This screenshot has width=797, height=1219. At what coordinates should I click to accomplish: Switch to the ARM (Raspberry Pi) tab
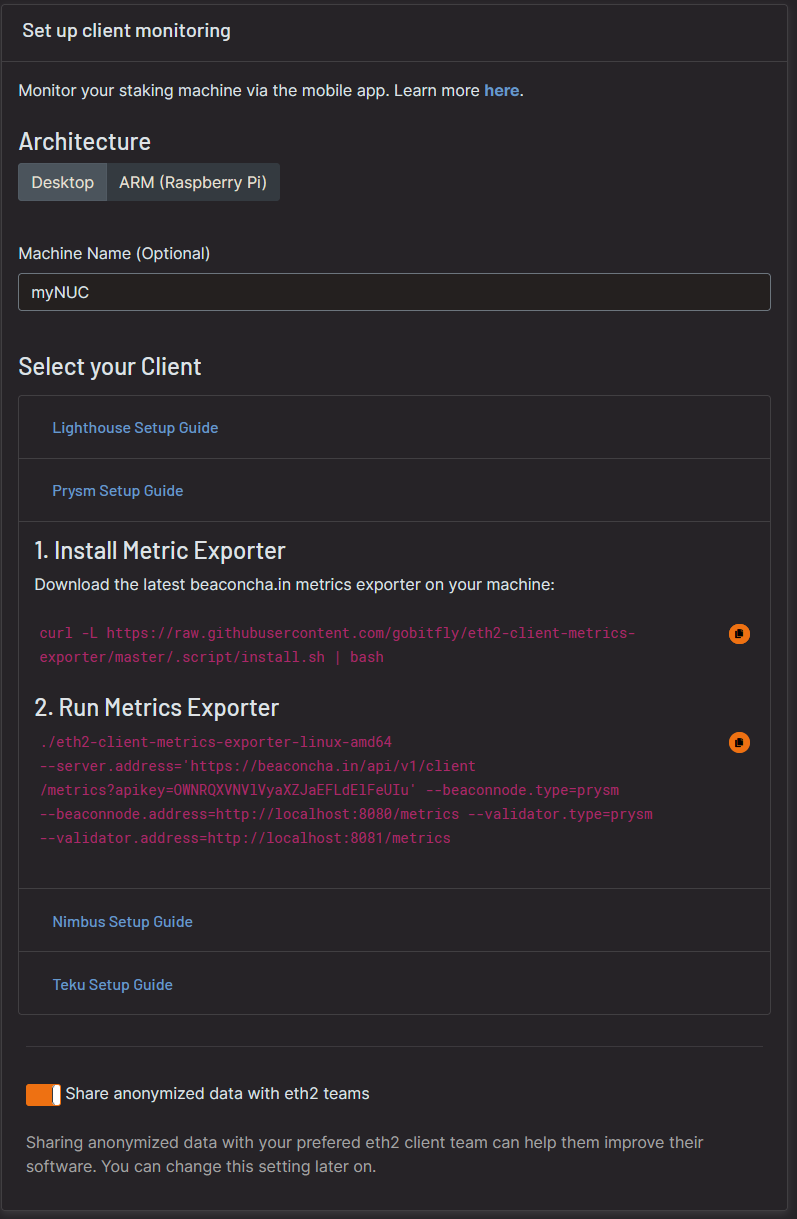[192, 182]
